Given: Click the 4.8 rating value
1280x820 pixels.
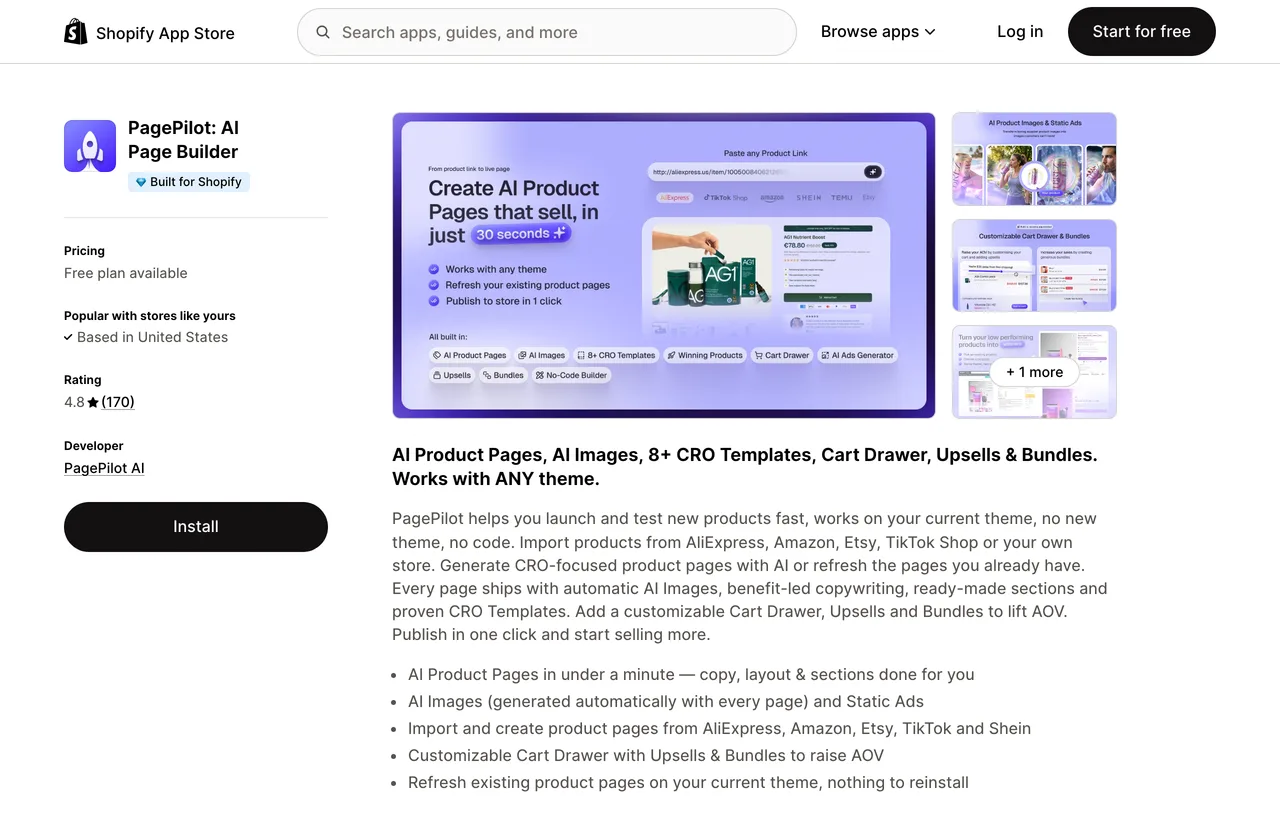Looking at the screenshot, I should (74, 402).
